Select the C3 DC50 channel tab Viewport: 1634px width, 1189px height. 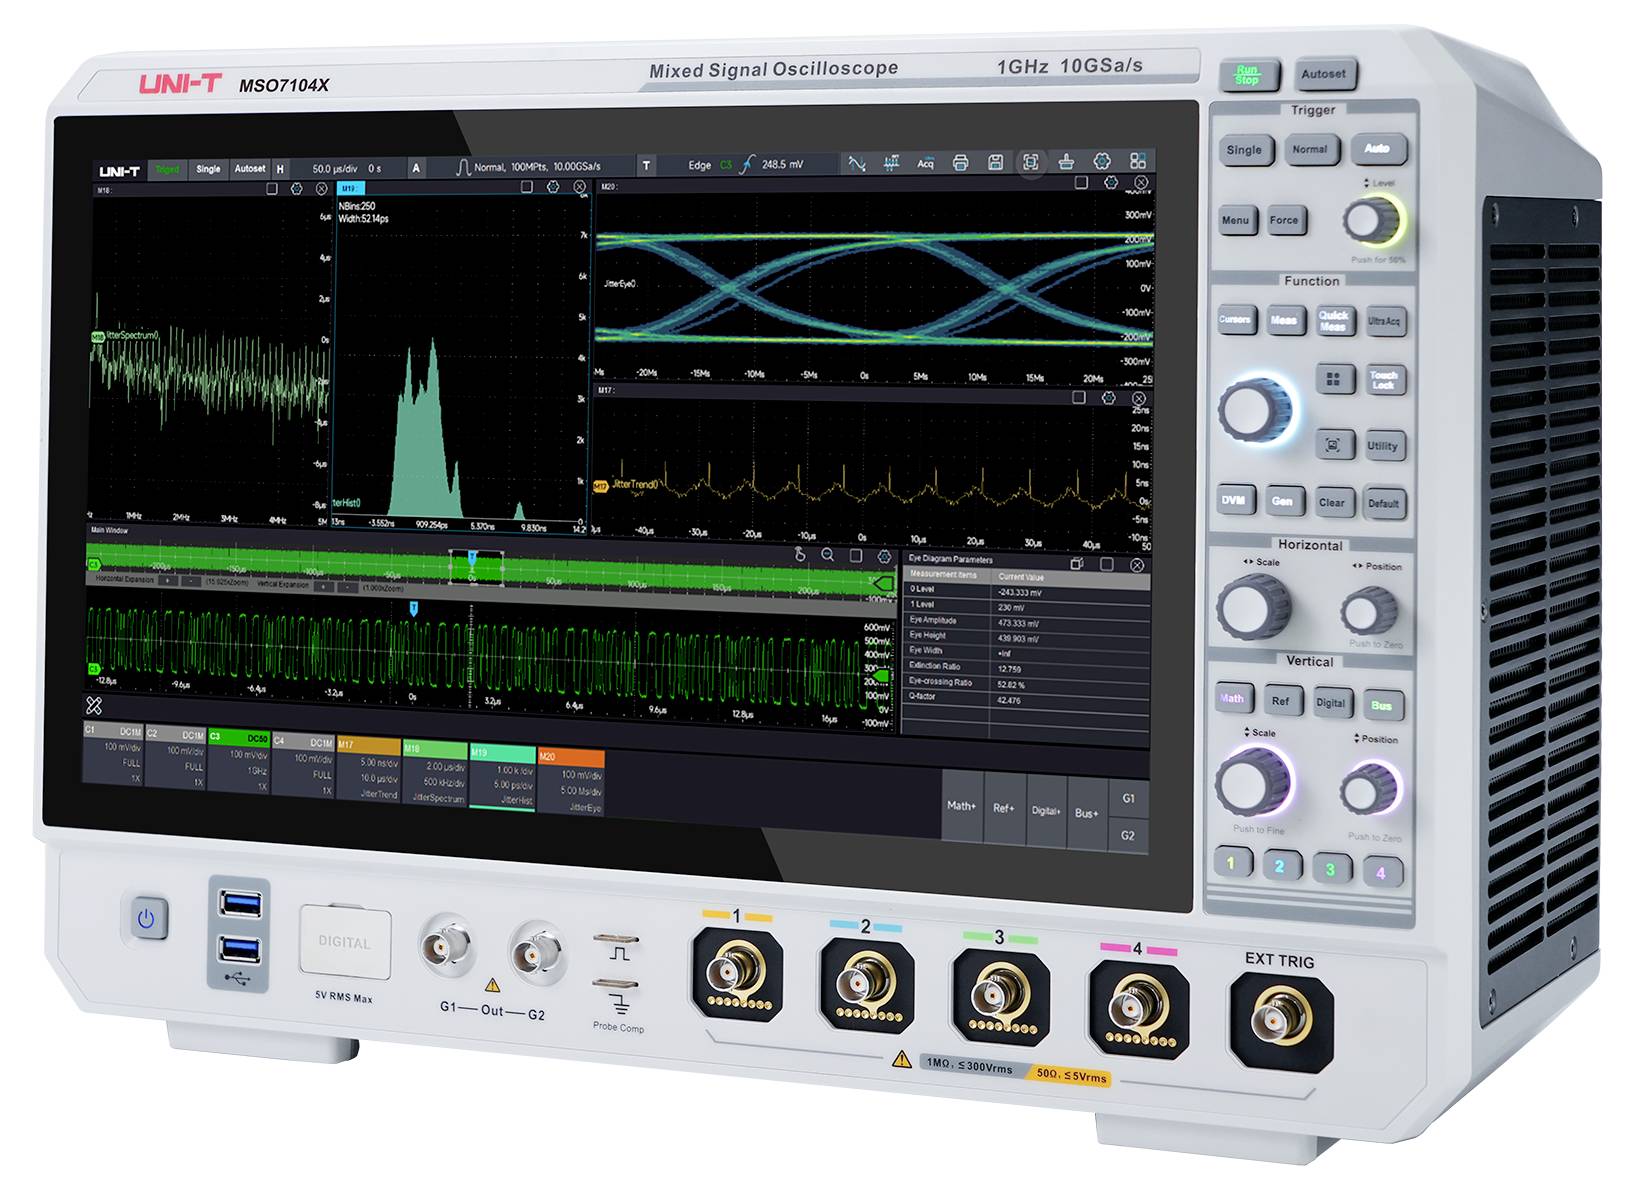click(240, 762)
